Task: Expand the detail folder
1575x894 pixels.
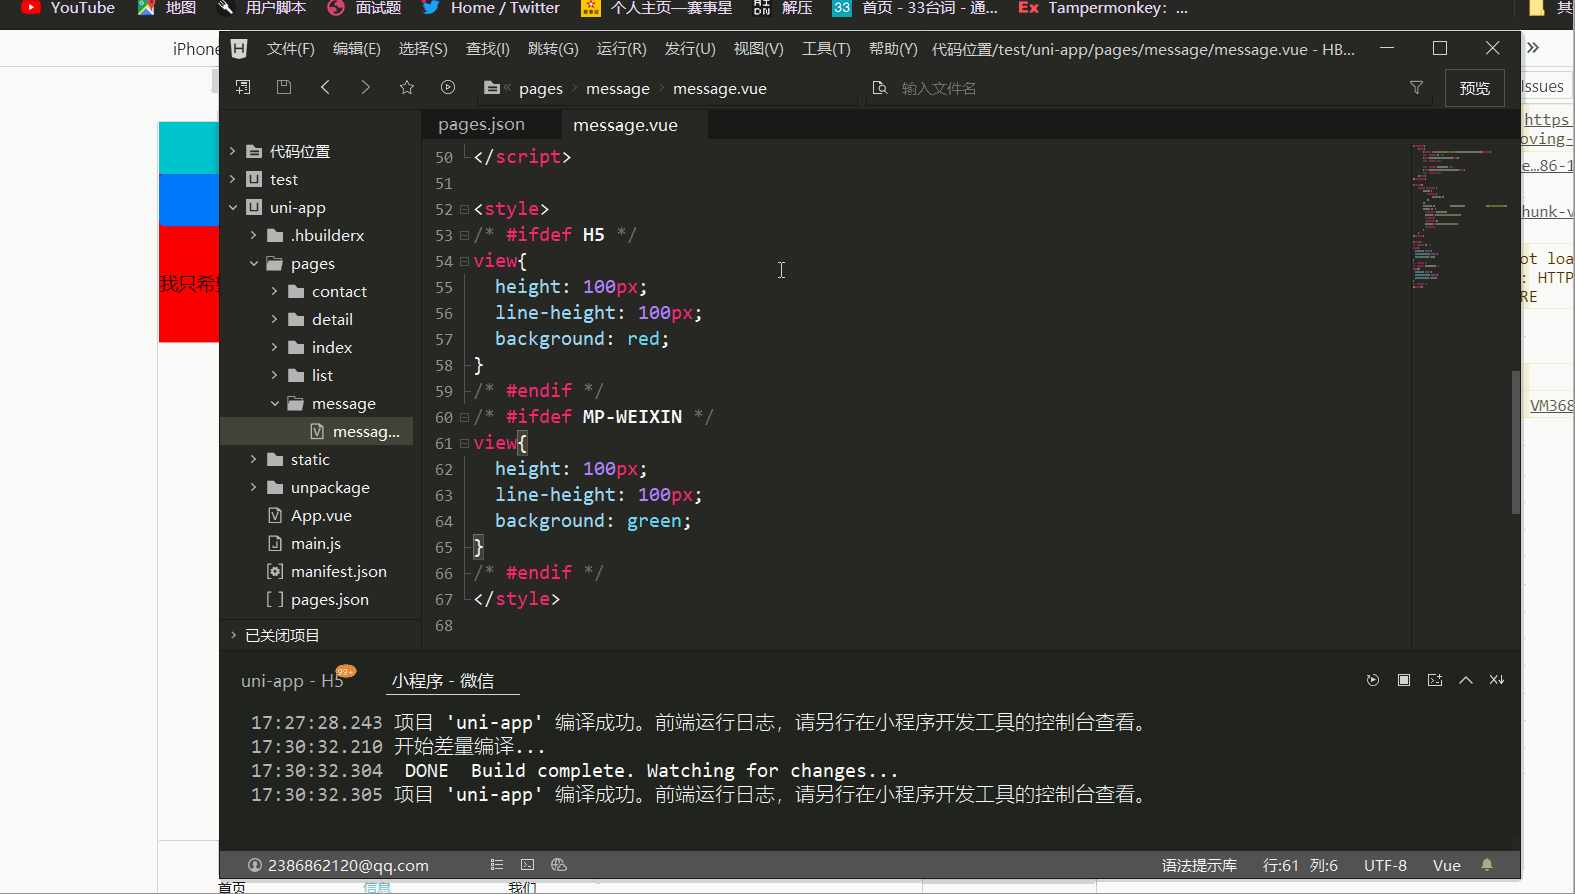Action: click(x=275, y=319)
